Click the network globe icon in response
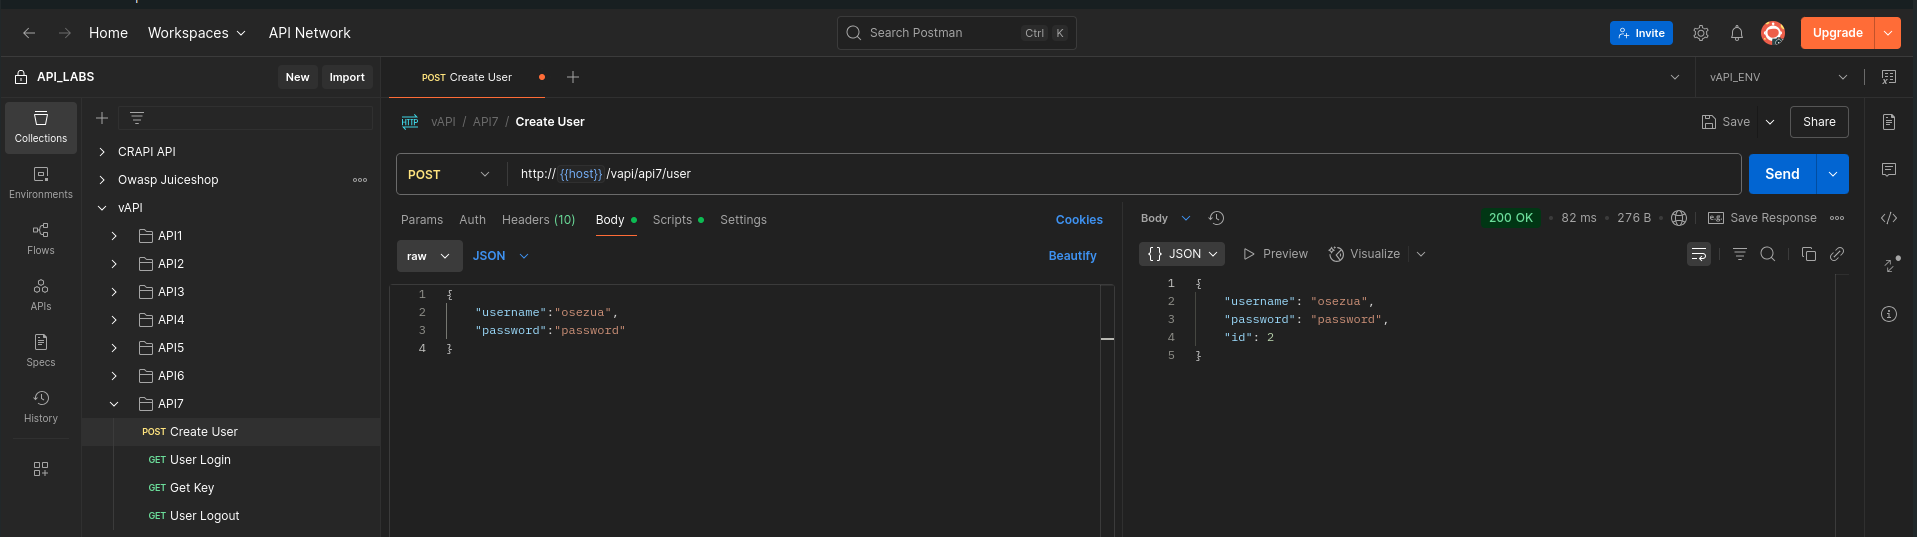Image resolution: width=1917 pixels, height=537 pixels. 1679,218
